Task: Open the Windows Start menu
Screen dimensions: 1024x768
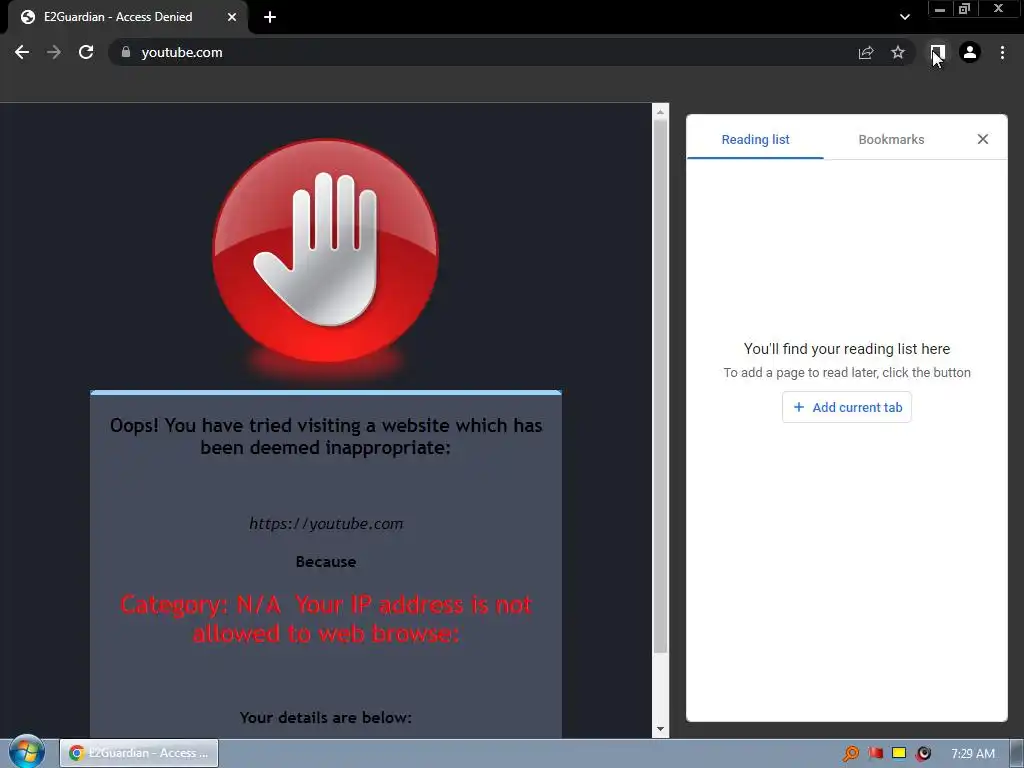Action: pyautogui.click(x=27, y=752)
